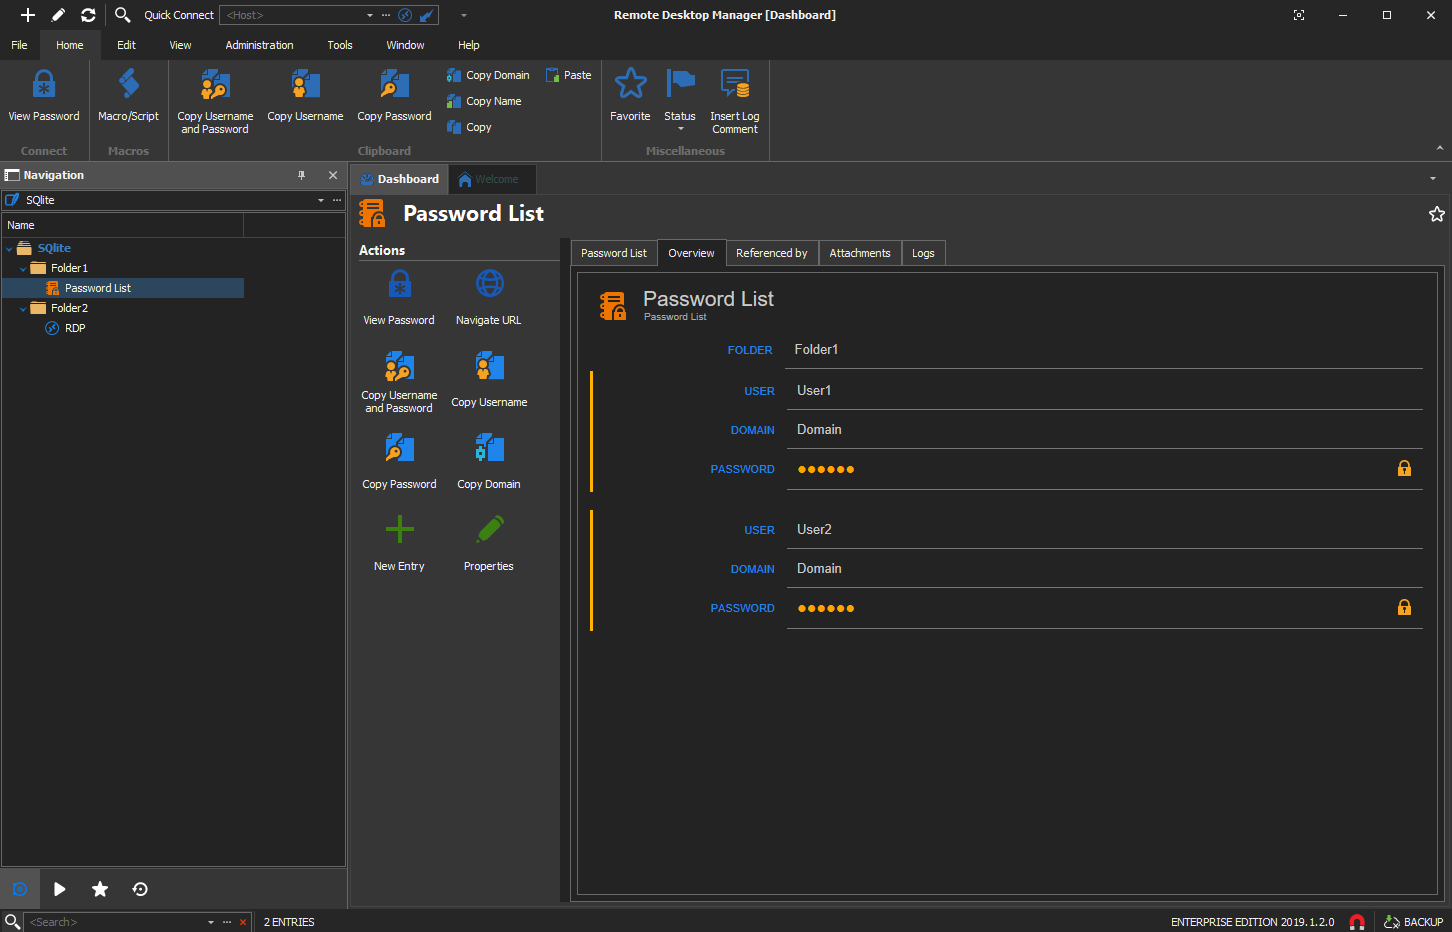This screenshot has width=1452, height=932.
Task: Open the Macro/Script tool
Action: point(128,95)
